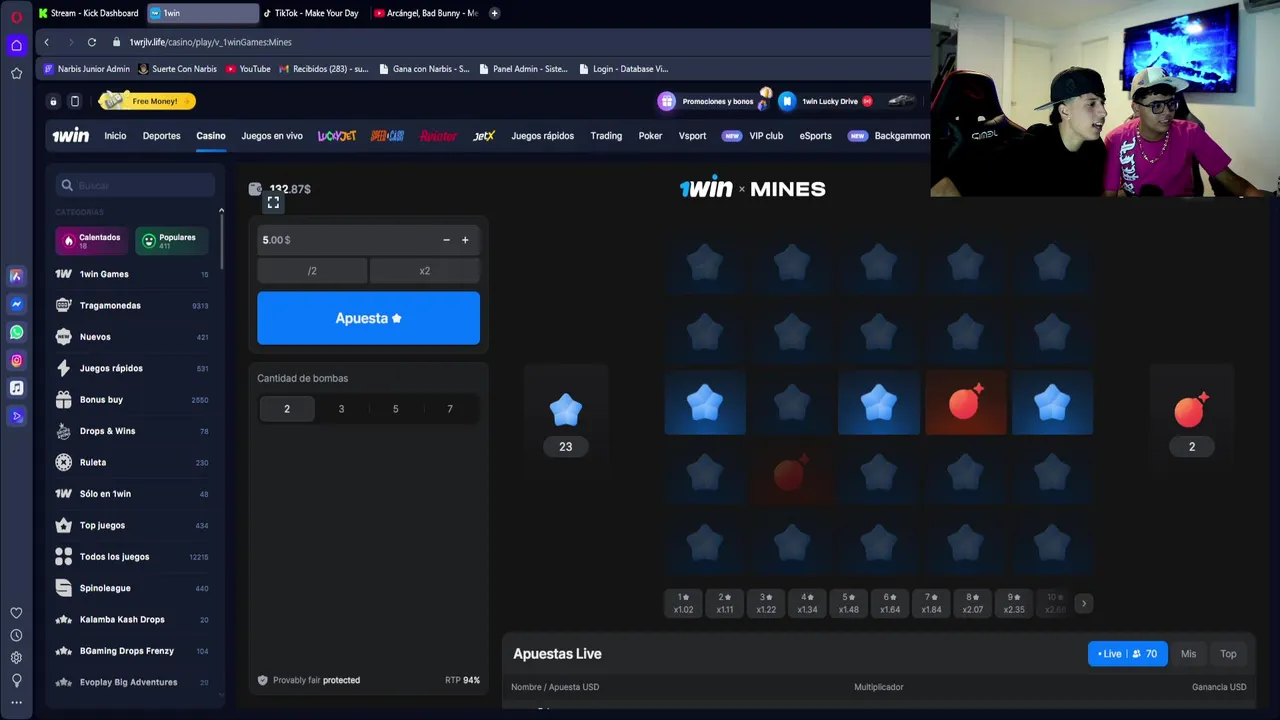Open Messenger from the Opera sidebar
The height and width of the screenshot is (720, 1280).
click(x=16, y=304)
